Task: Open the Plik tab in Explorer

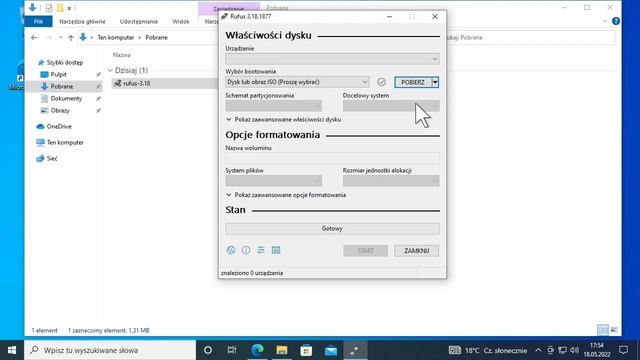Action: [x=38, y=21]
